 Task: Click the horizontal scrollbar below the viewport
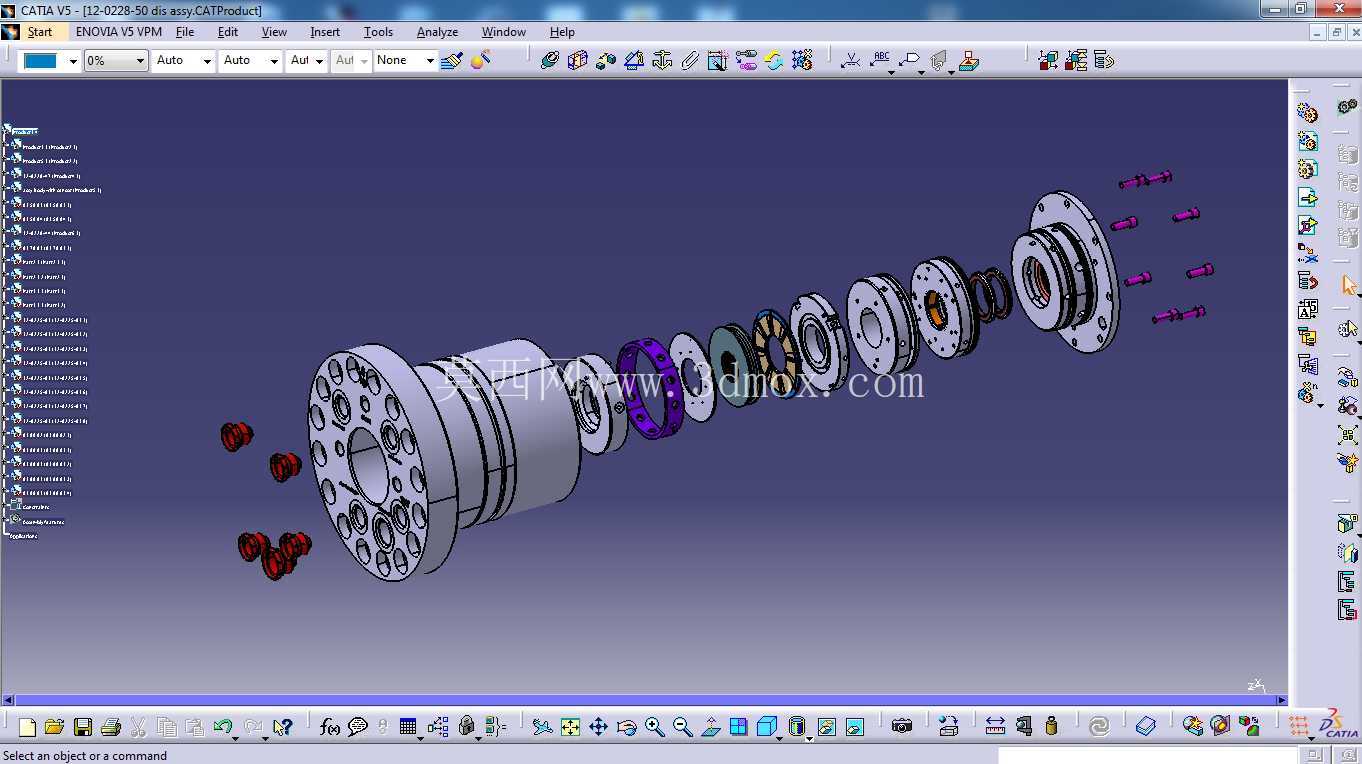click(x=645, y=701)
